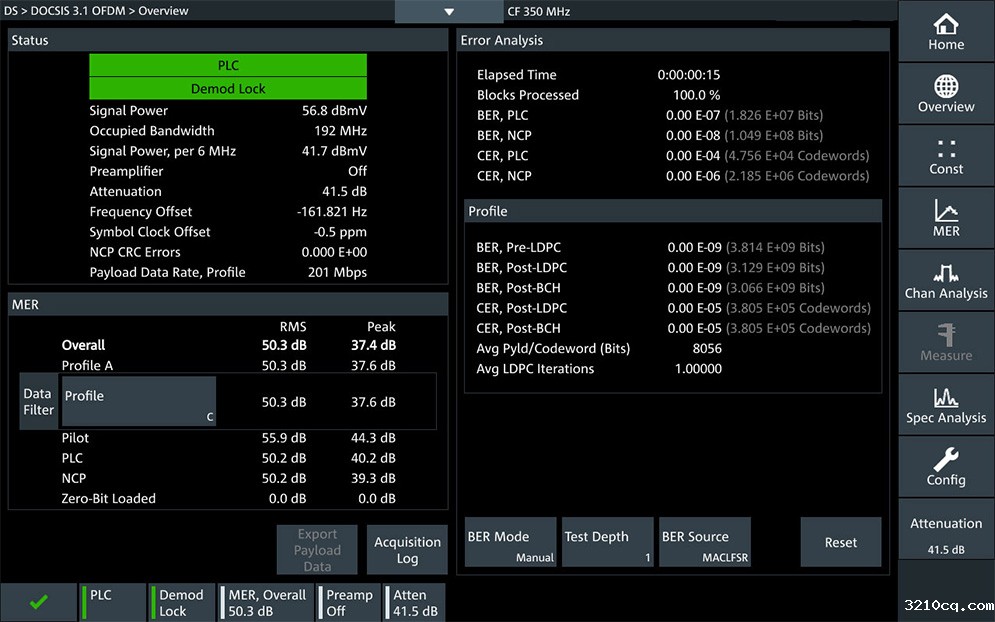995x622 pixels.
Task: Toggle BER Mode Manual setting
Action: coord(510,543)
